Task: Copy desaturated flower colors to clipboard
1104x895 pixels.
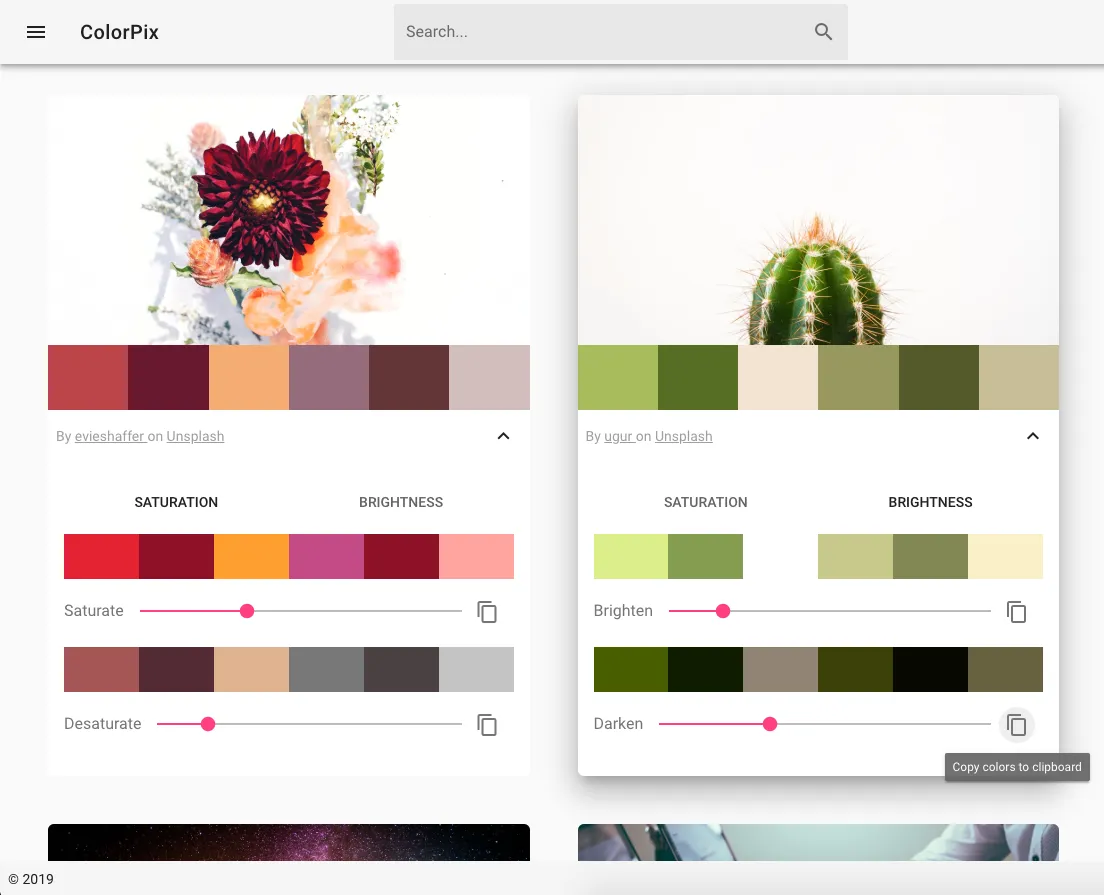Action: click(x=487, y=725)
